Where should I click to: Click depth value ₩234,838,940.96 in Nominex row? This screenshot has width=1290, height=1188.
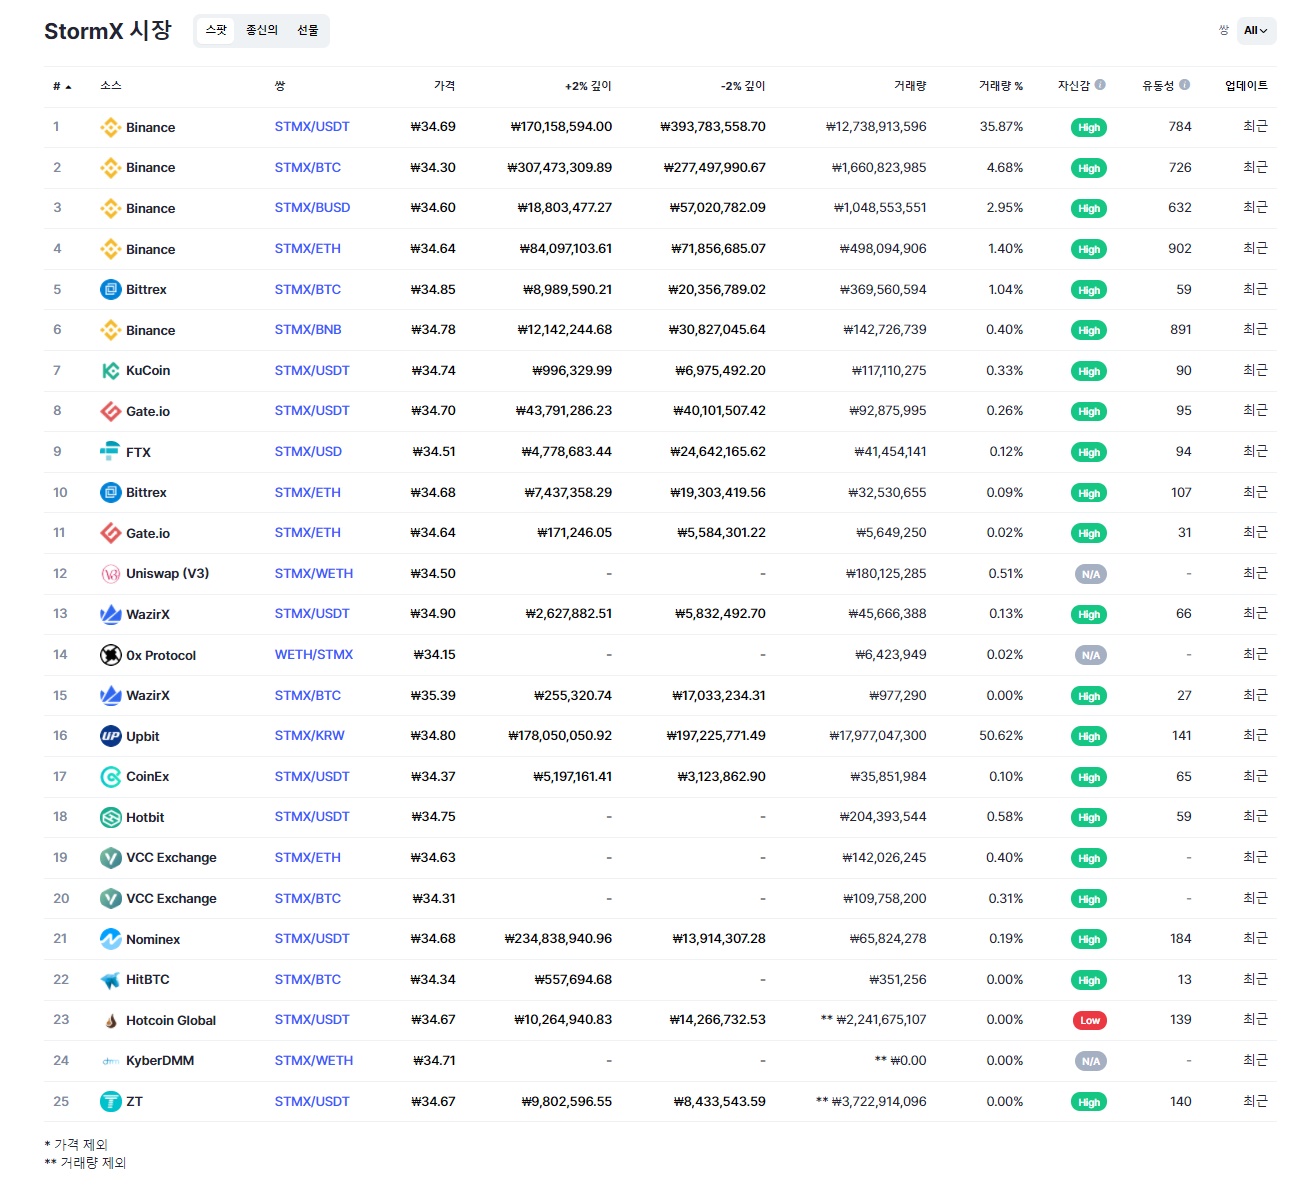pyautogui.click(x=558, y=938)
